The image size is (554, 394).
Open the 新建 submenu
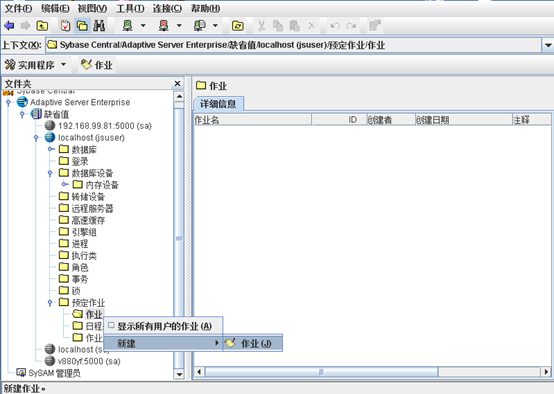click(164, 343)
